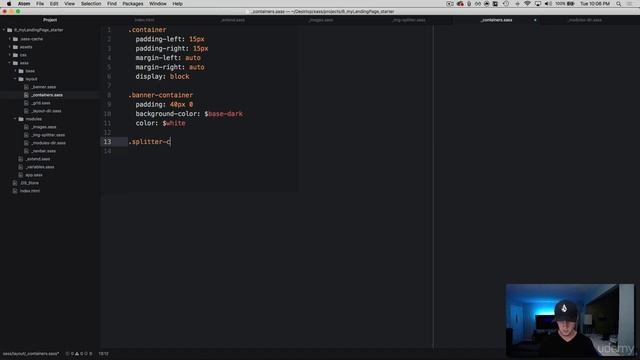This screenshot has width=640, height=360.
Task: Open _variables.sass in the tree
Action: click(x=40, y=167)
